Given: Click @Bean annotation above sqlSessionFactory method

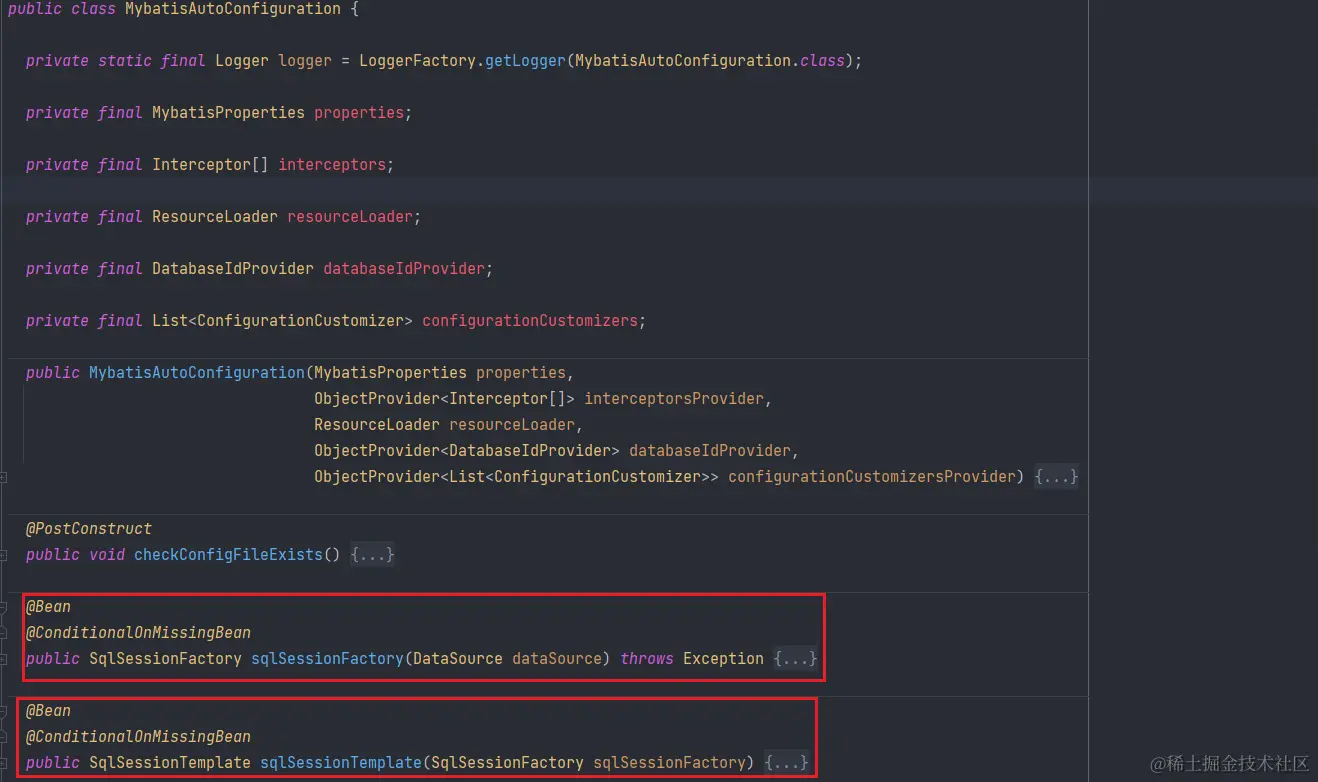Looking at the screenshot, I should pos(48,607).
